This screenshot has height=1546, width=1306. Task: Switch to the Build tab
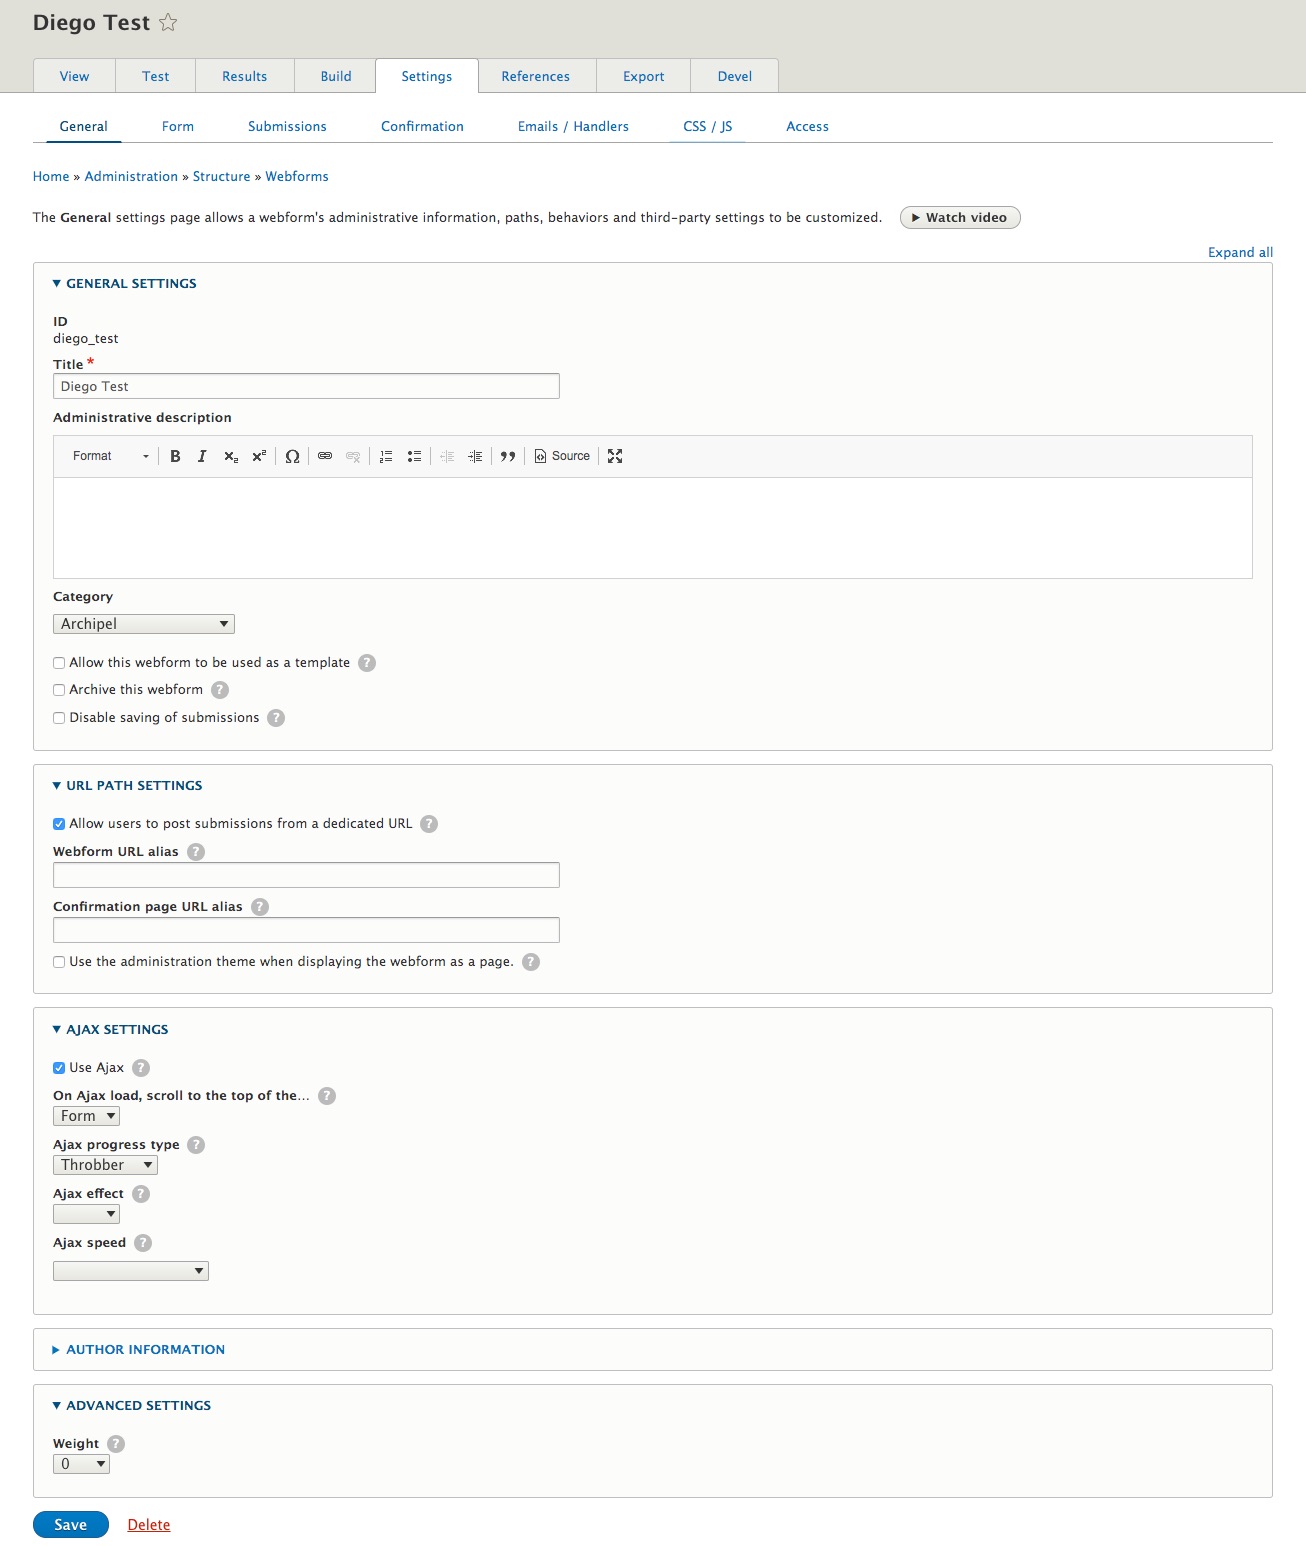coord(336,76)
